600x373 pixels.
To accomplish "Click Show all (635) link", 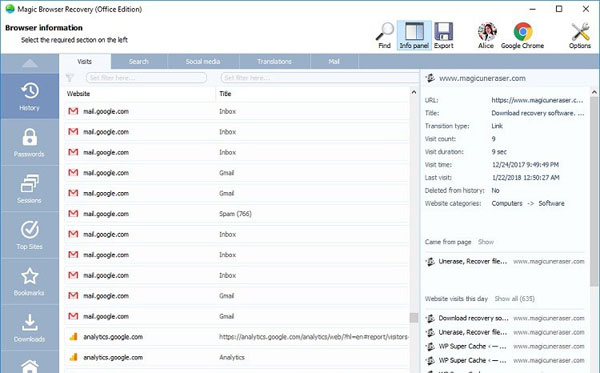I will (514, 299).
